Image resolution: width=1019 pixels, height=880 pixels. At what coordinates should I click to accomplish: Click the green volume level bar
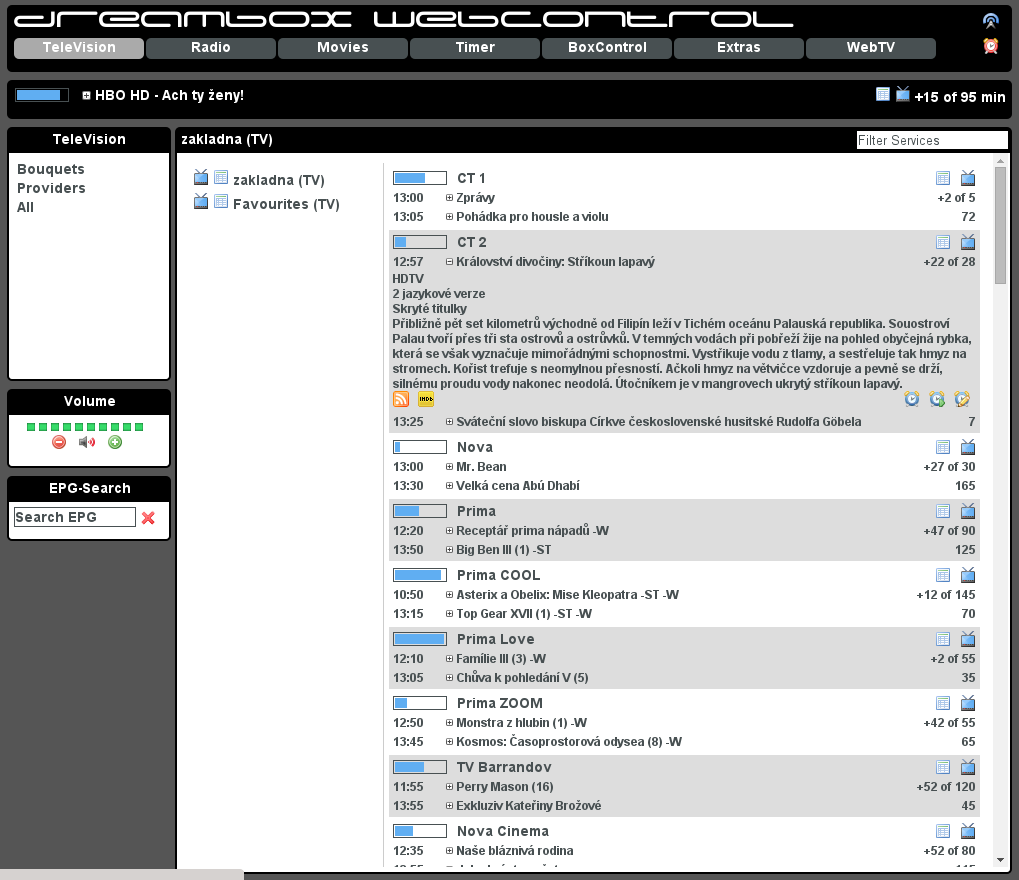coord(85,427)
